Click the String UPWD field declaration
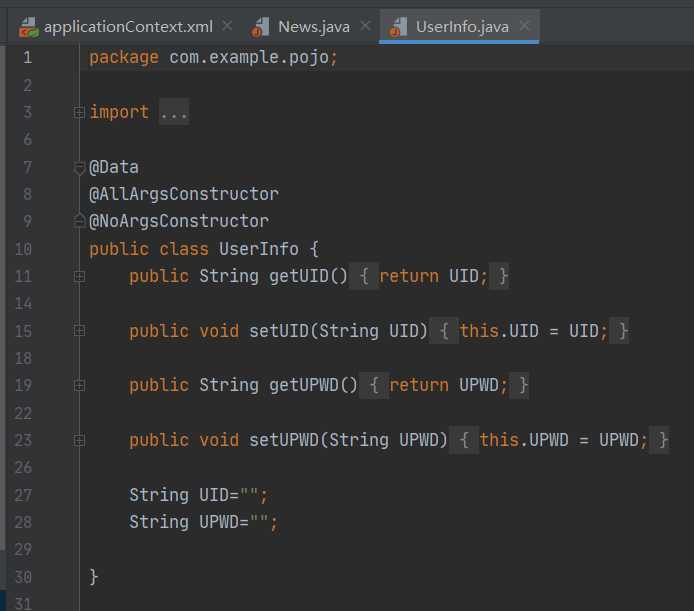The width and height of the screenshot is (694, 611). pyautogui.click(x=203, y=522)
